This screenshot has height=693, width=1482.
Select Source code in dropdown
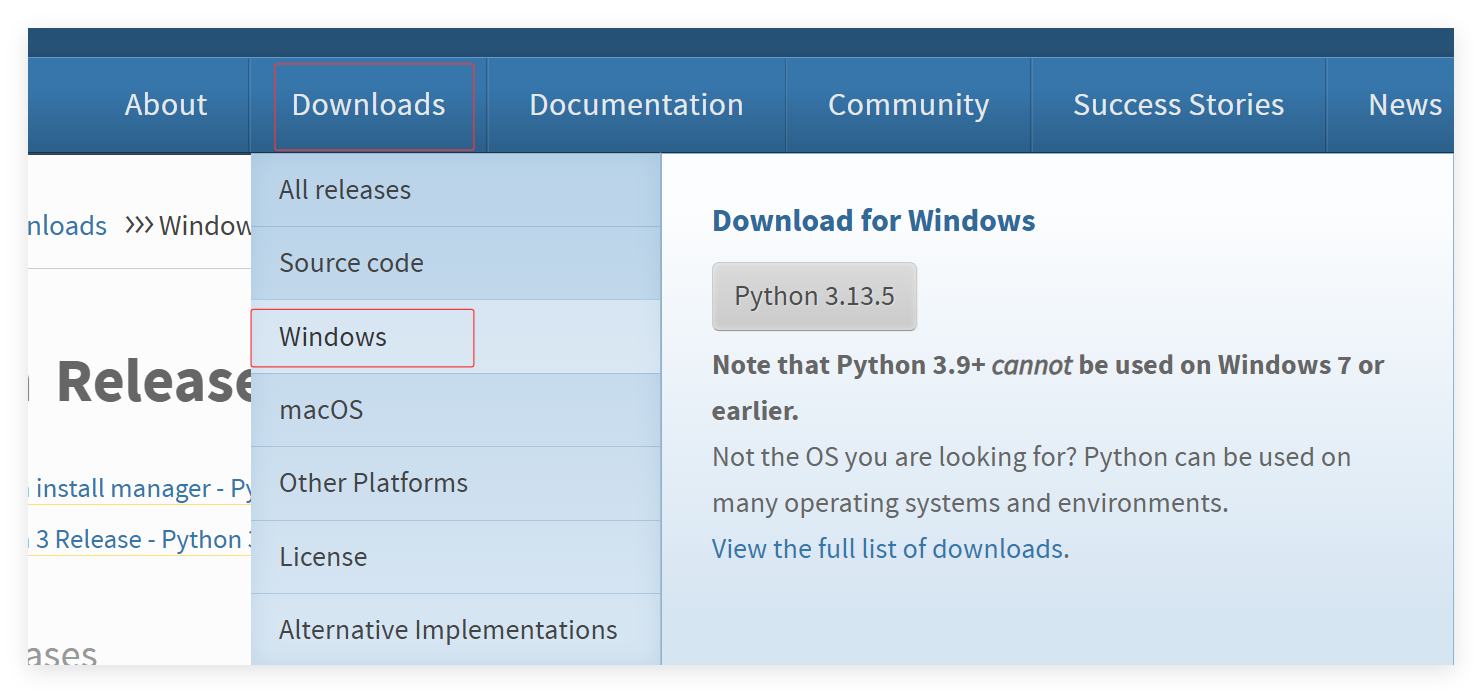[x=456, y=263]
